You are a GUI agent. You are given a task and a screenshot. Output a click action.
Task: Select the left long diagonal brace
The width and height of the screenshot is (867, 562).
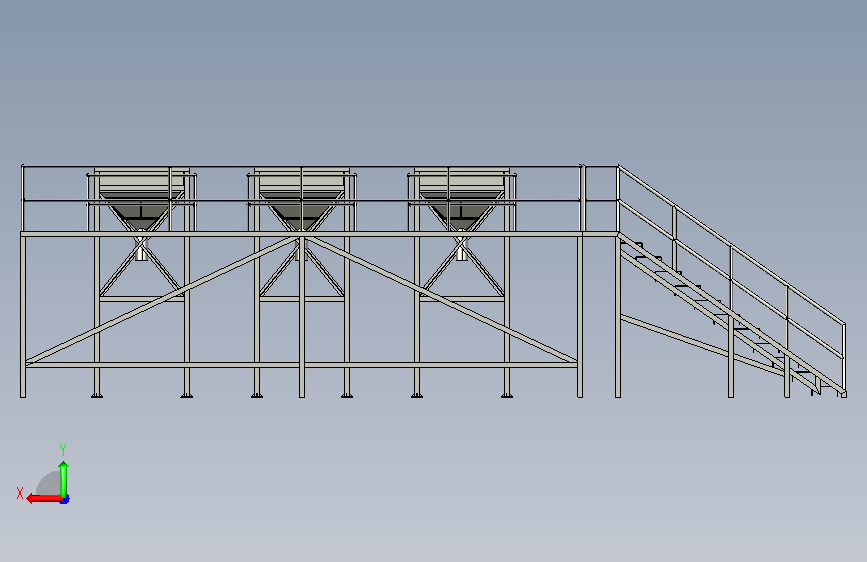[x=161, y=300]
